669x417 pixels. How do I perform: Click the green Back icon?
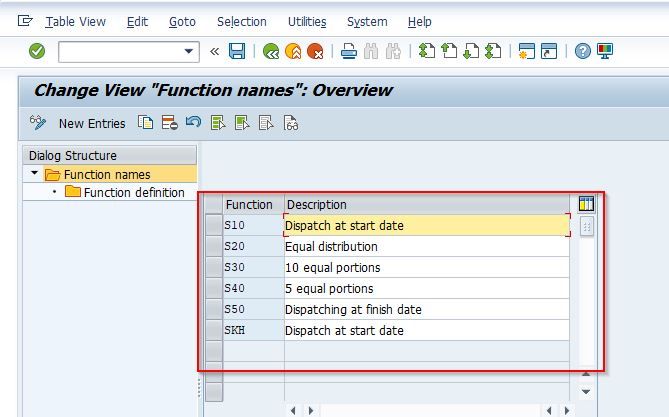271,52
